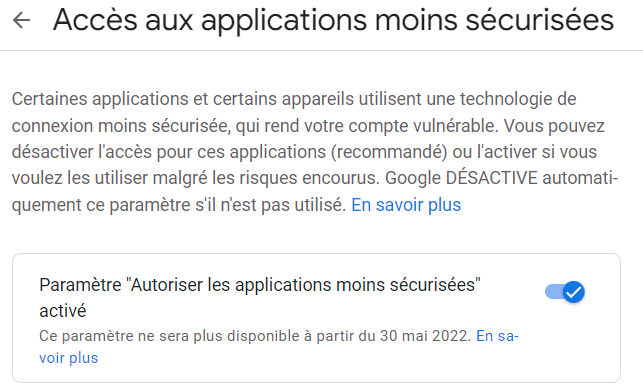This screenshot has height=389, width=643.
Task: Click the first line starting "Certaines applications"
Action: click(x=294, y=99)
